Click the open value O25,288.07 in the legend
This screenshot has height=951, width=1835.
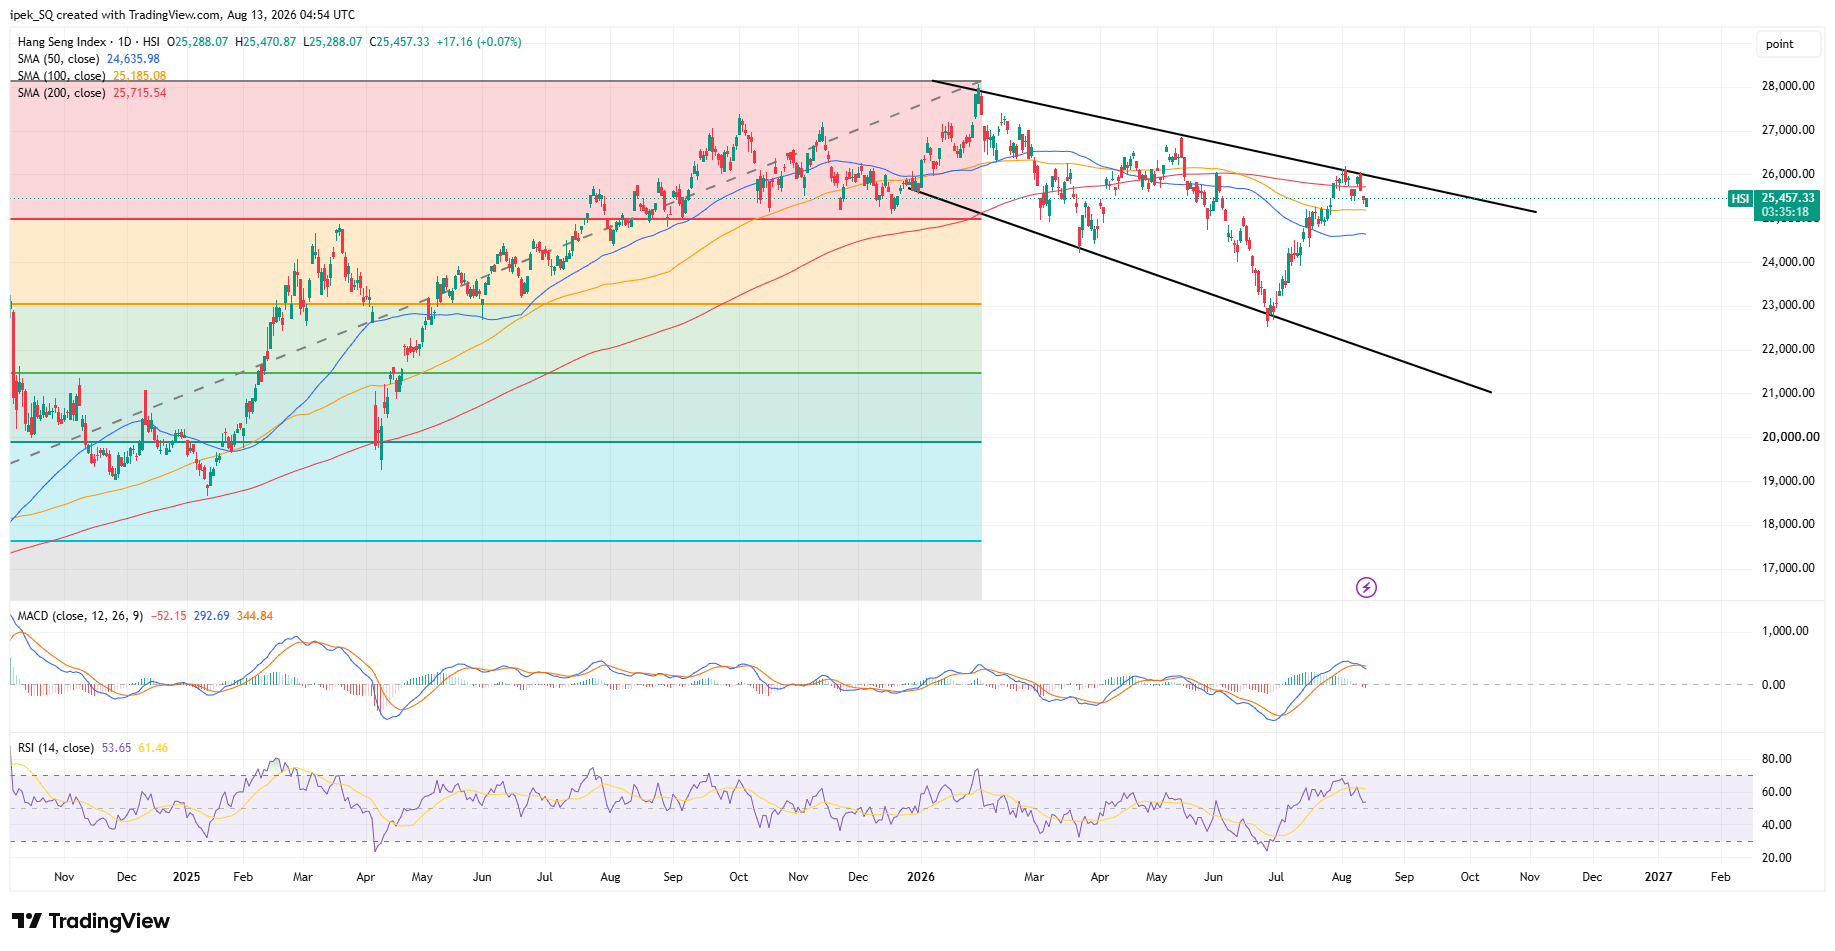[198, 42]
